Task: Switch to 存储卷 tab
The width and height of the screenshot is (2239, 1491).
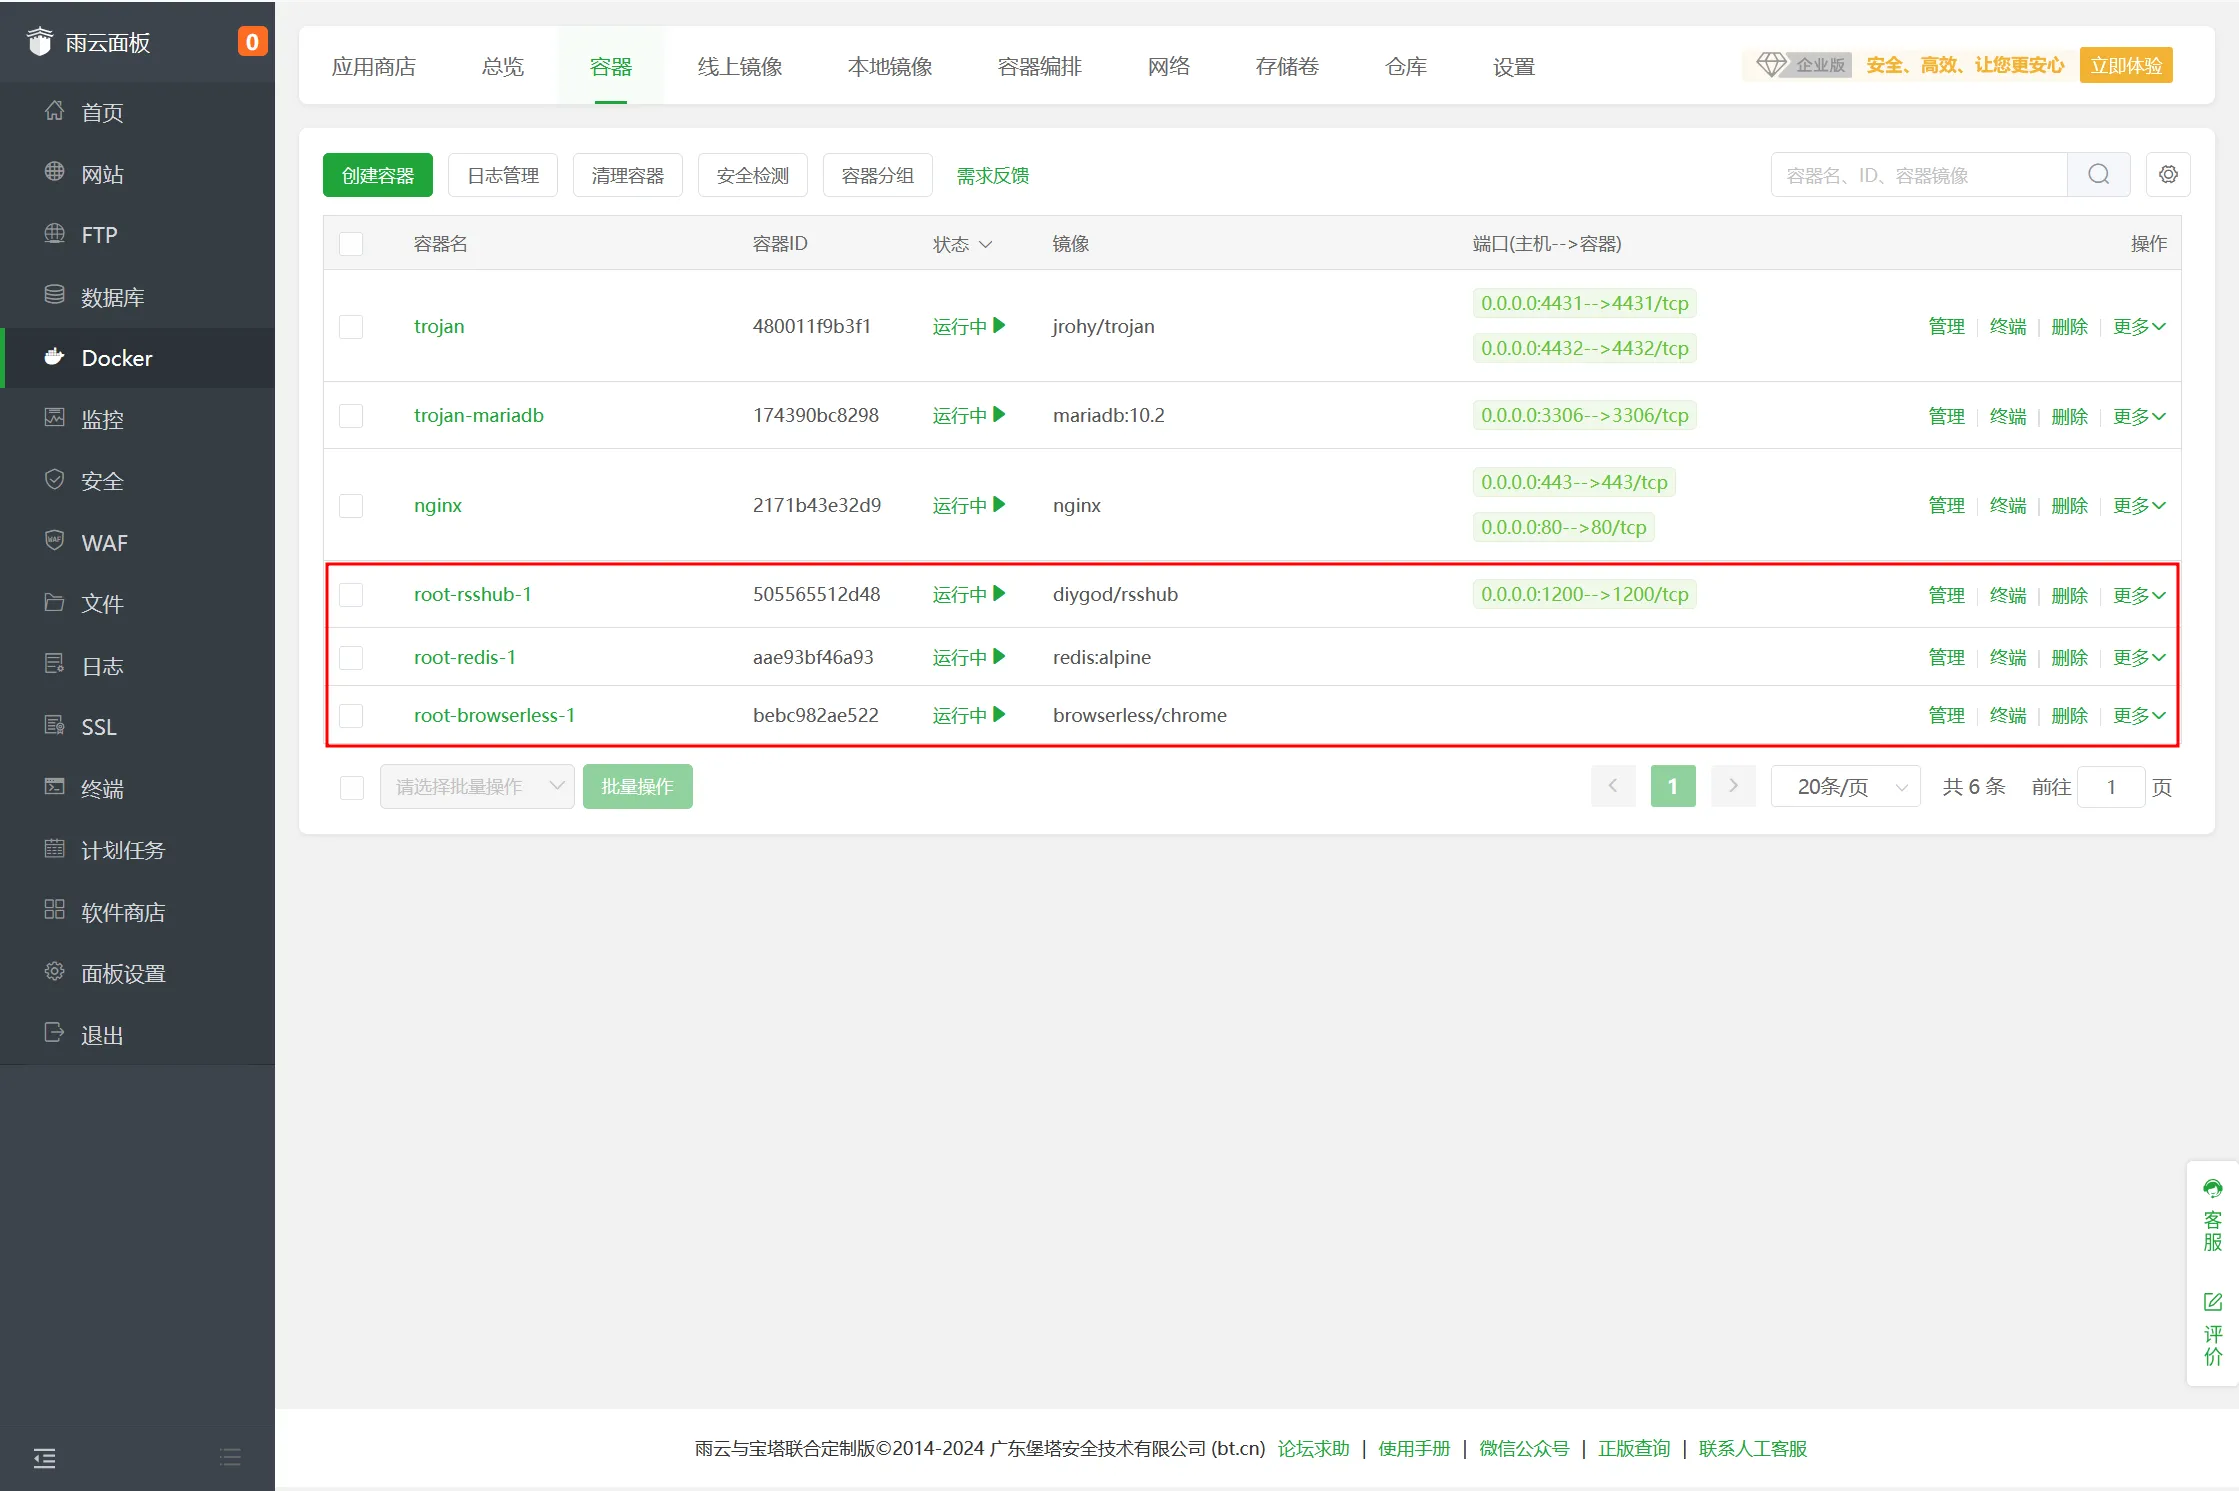Action: point(1287,67)
